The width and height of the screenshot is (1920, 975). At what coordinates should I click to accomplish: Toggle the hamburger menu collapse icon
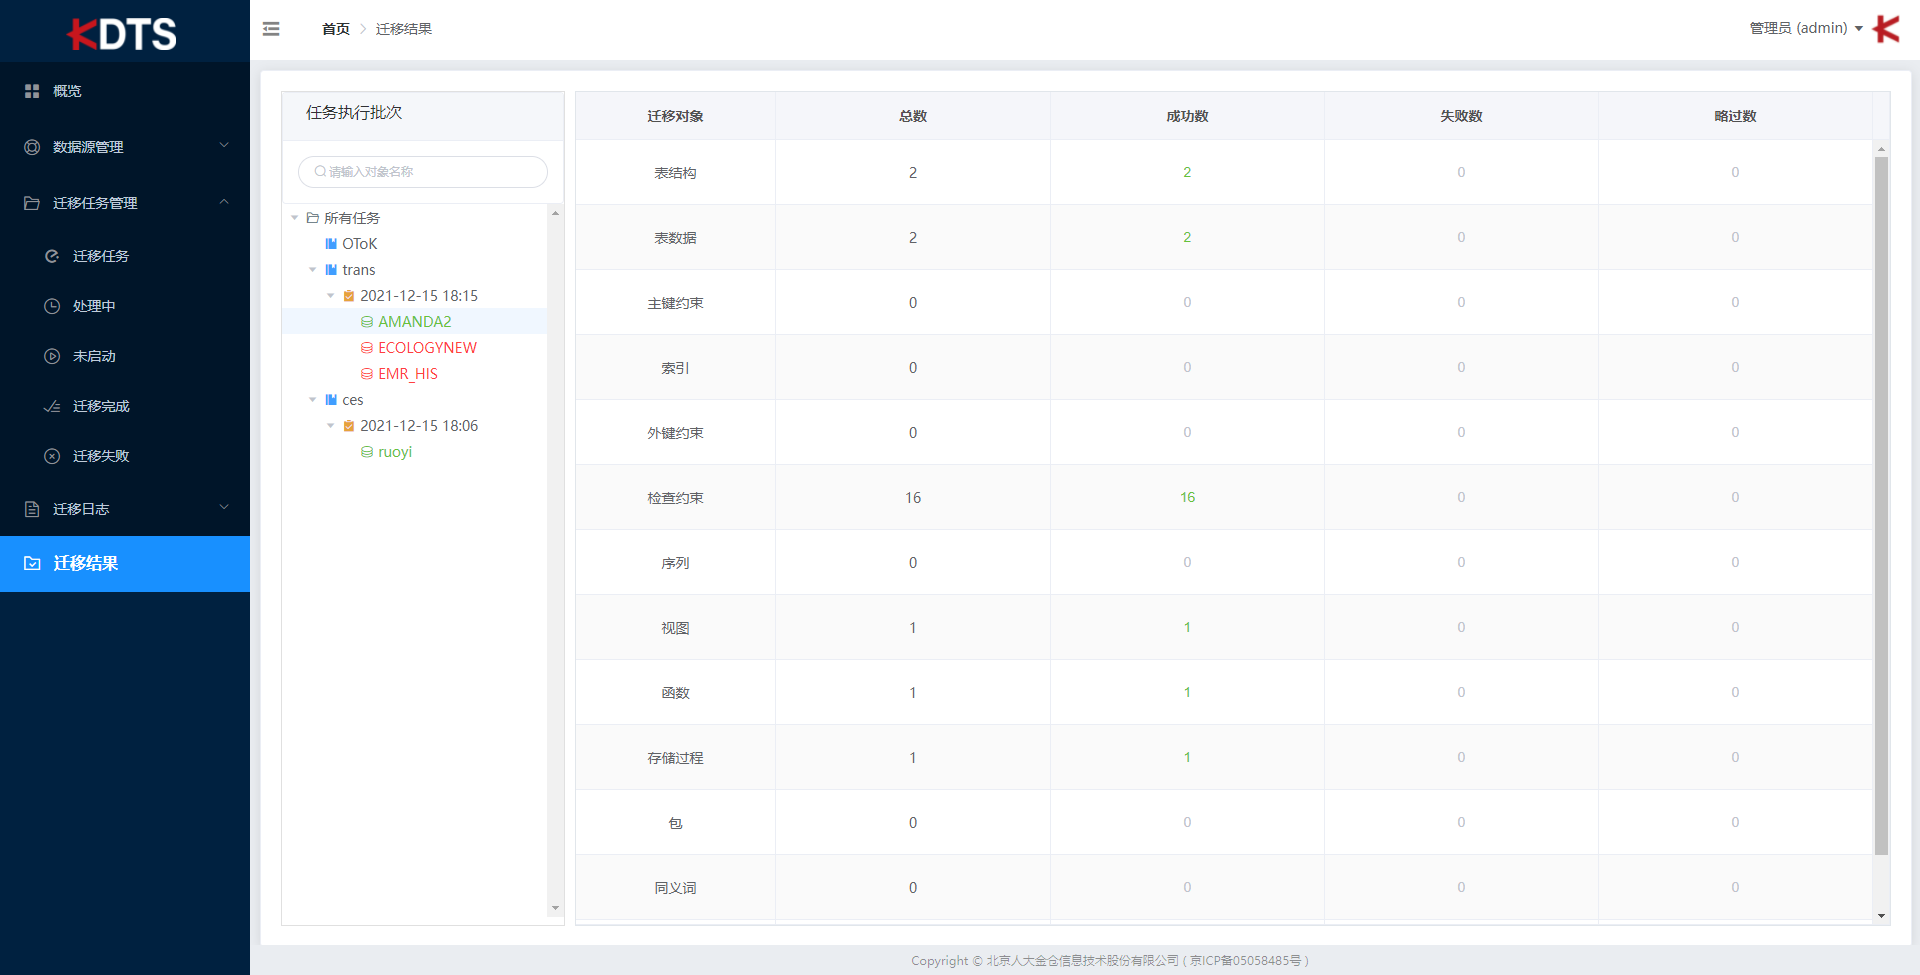pos(271,29)
